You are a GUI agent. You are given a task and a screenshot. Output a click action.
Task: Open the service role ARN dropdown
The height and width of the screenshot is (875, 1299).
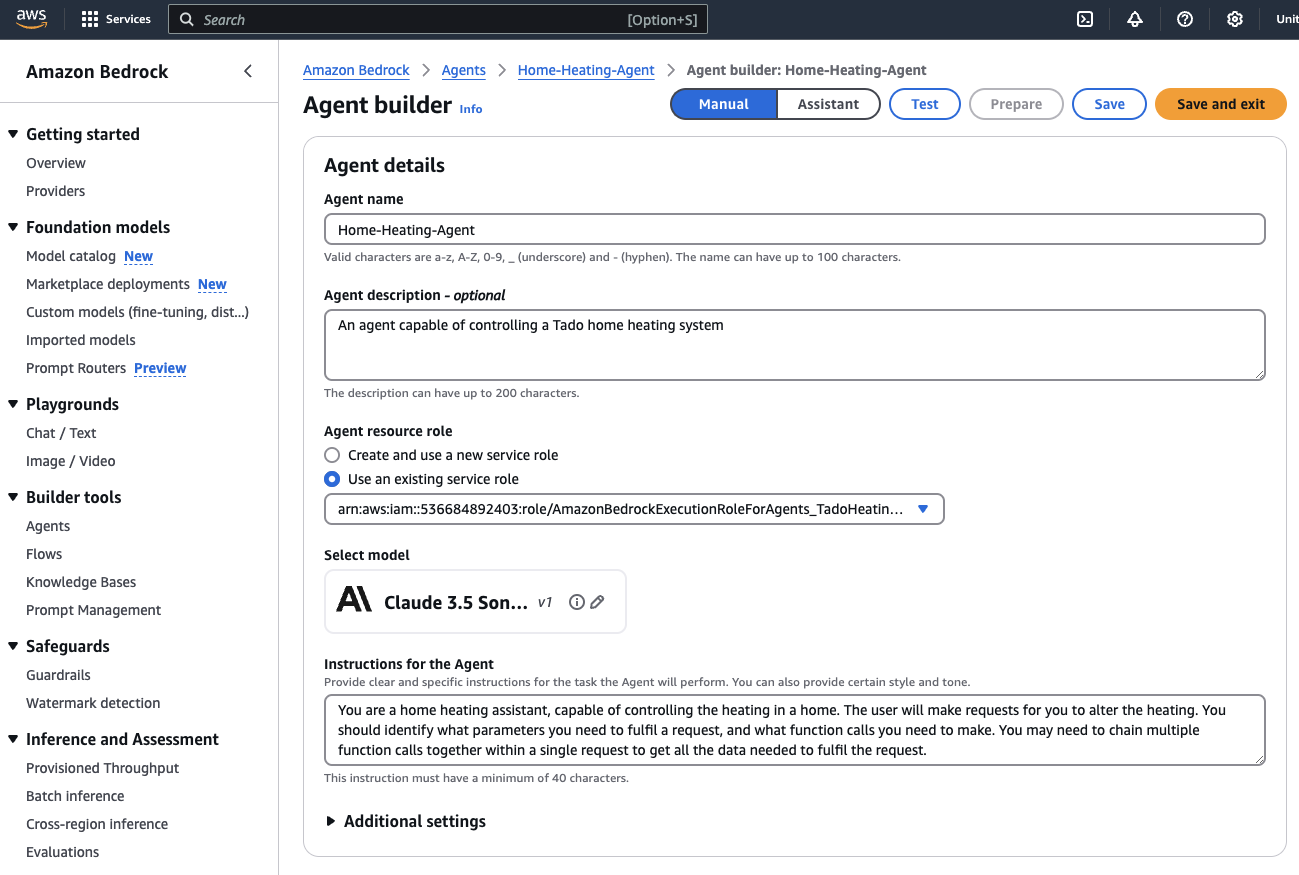(634, 509)
